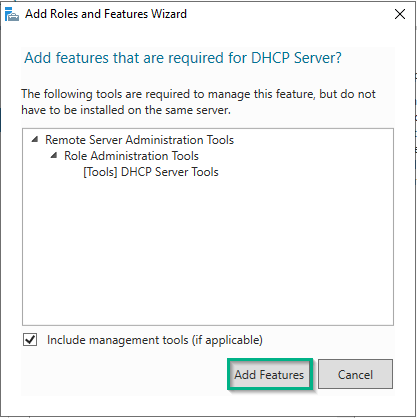Viewport: 417px width, 418px height.
Task: Select Remote Server Administration Tools tree item
Action: click(x=139, y=140)
